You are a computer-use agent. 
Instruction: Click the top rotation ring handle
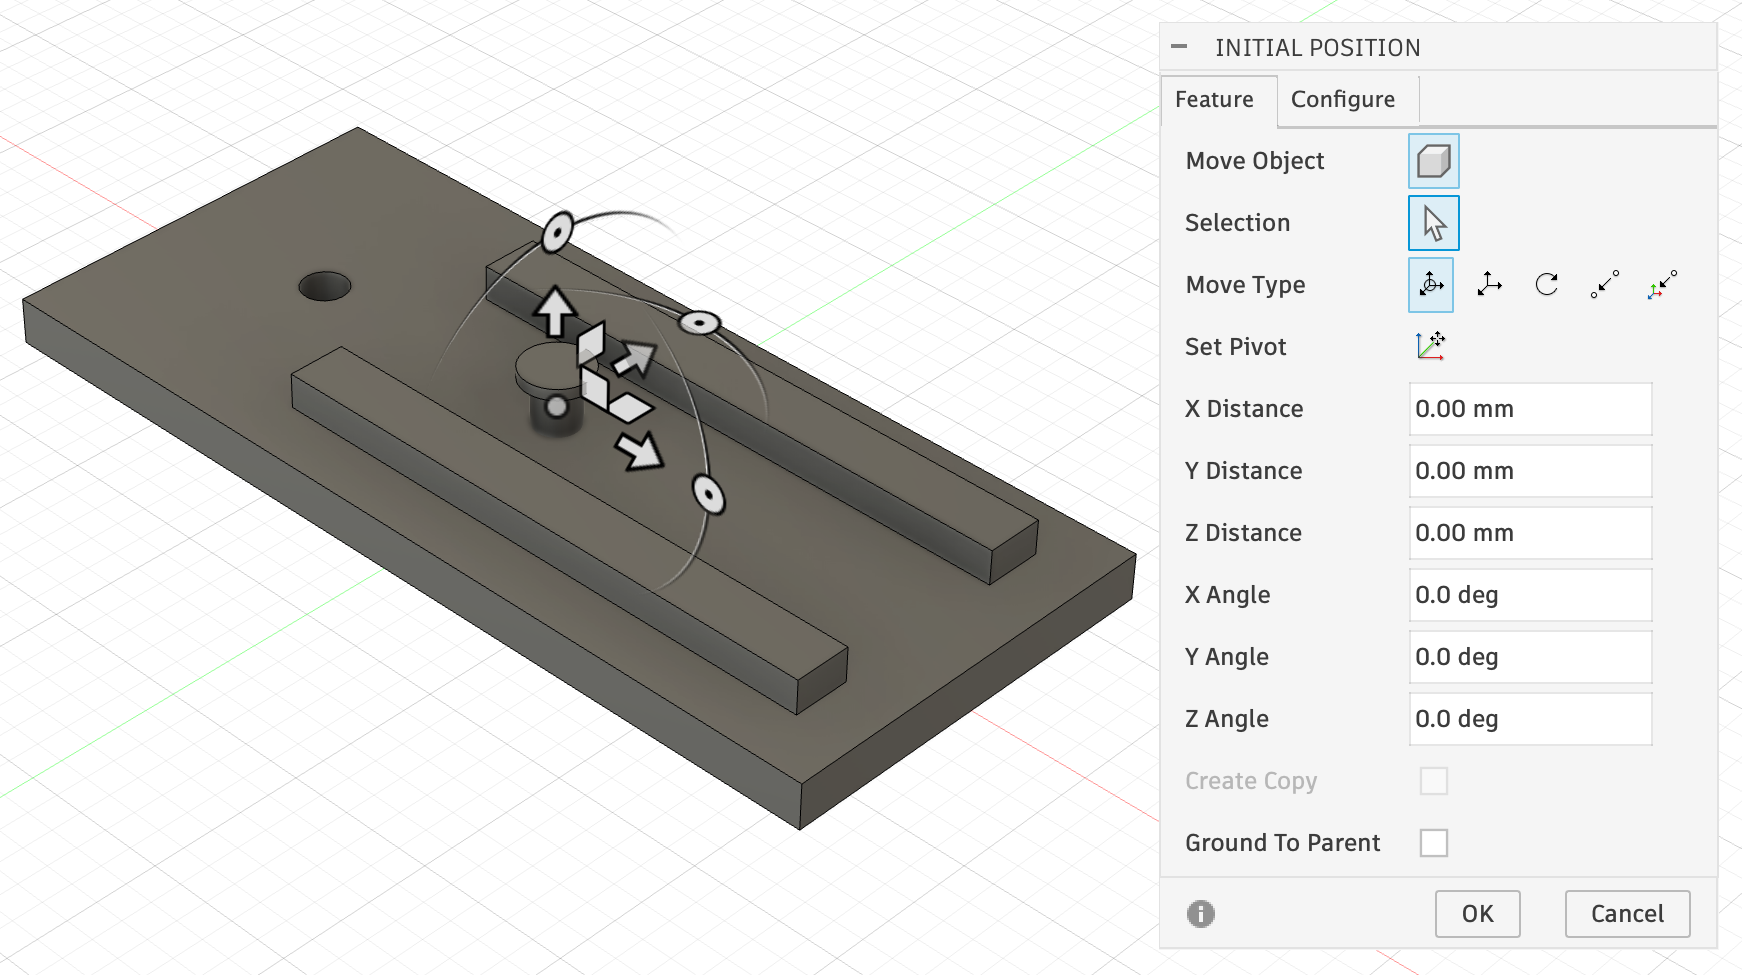[x=557, y=232]
